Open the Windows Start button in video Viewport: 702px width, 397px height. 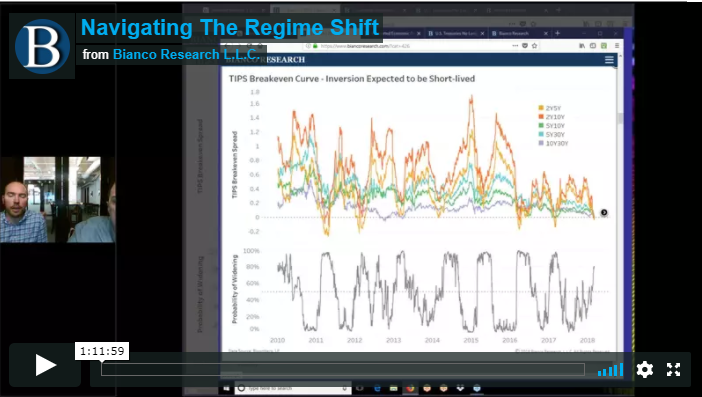(x=227, y=388)
